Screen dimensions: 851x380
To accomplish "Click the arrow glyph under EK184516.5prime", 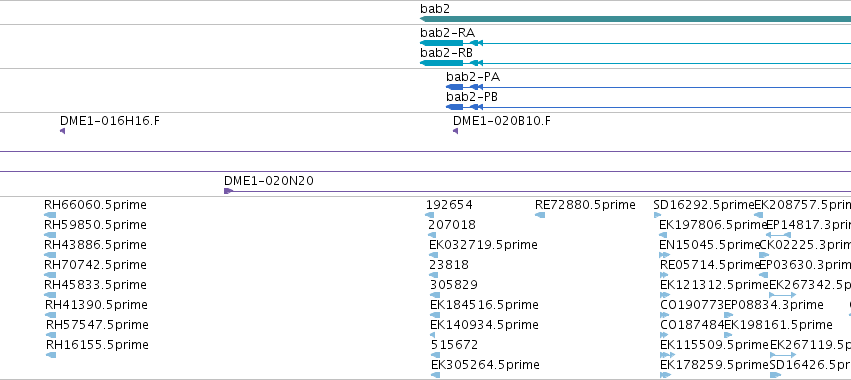I will [435, 315].
